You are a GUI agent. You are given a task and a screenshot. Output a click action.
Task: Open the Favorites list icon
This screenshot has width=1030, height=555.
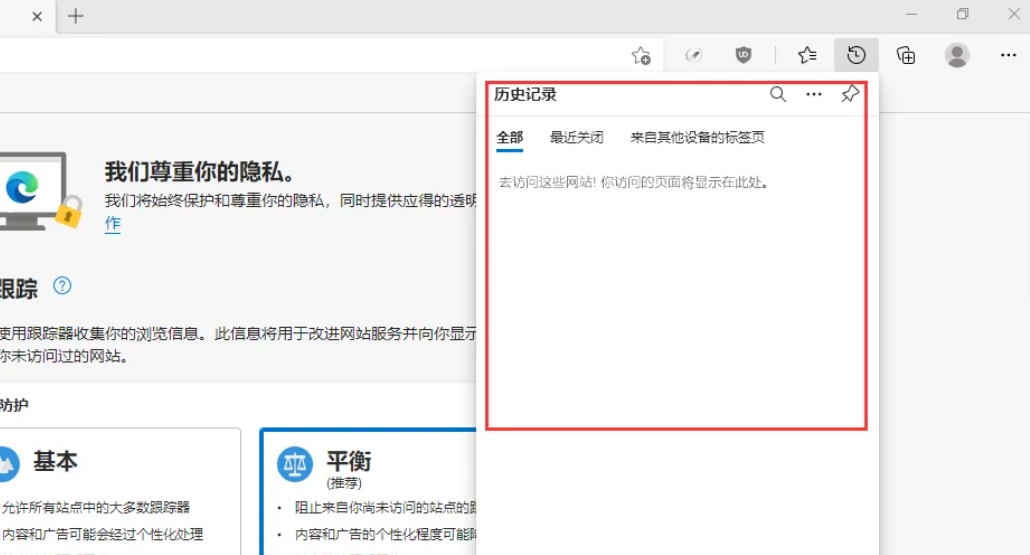[x=807, y=55]
